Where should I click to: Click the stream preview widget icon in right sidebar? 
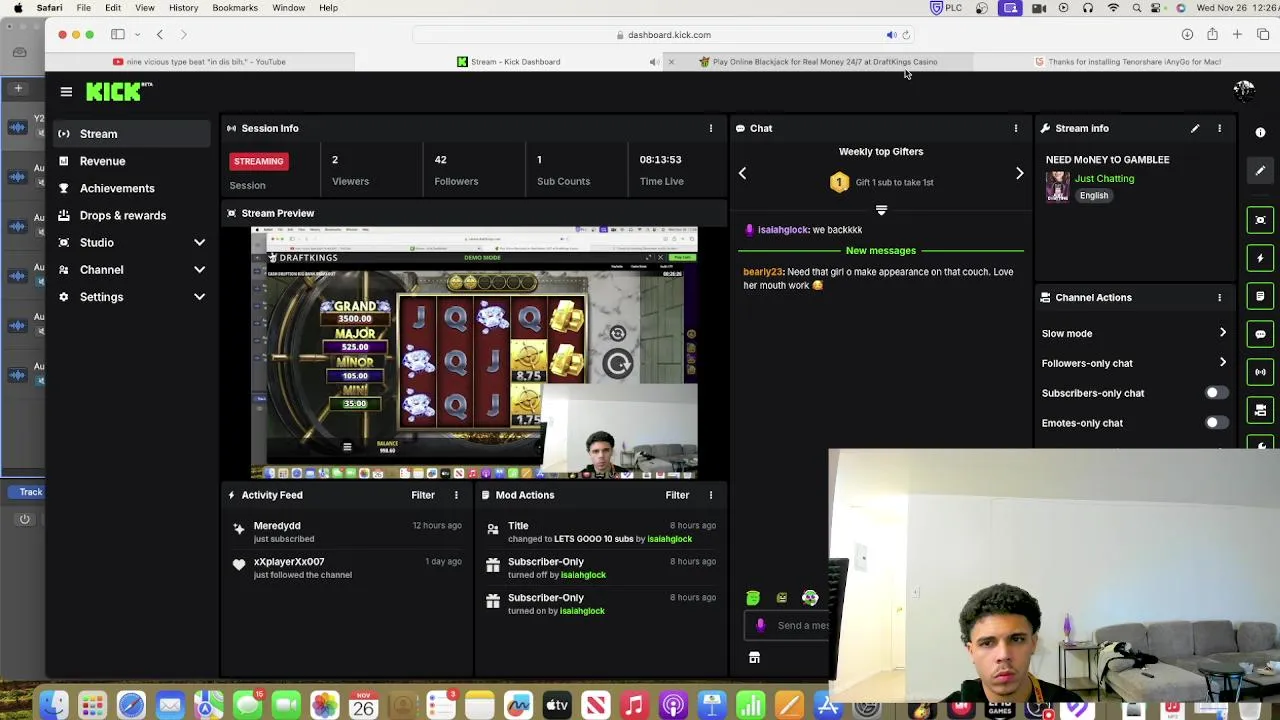1260,220
